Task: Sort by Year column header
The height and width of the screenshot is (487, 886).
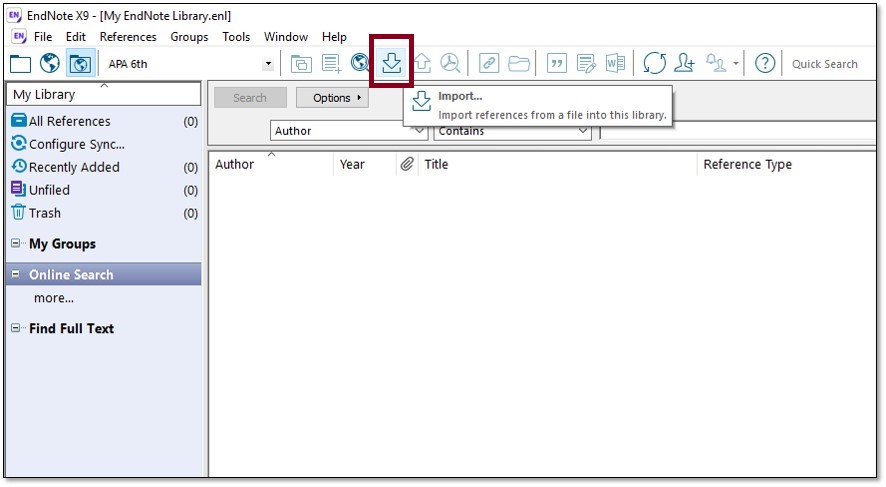Action: click(x=364, y=164)
